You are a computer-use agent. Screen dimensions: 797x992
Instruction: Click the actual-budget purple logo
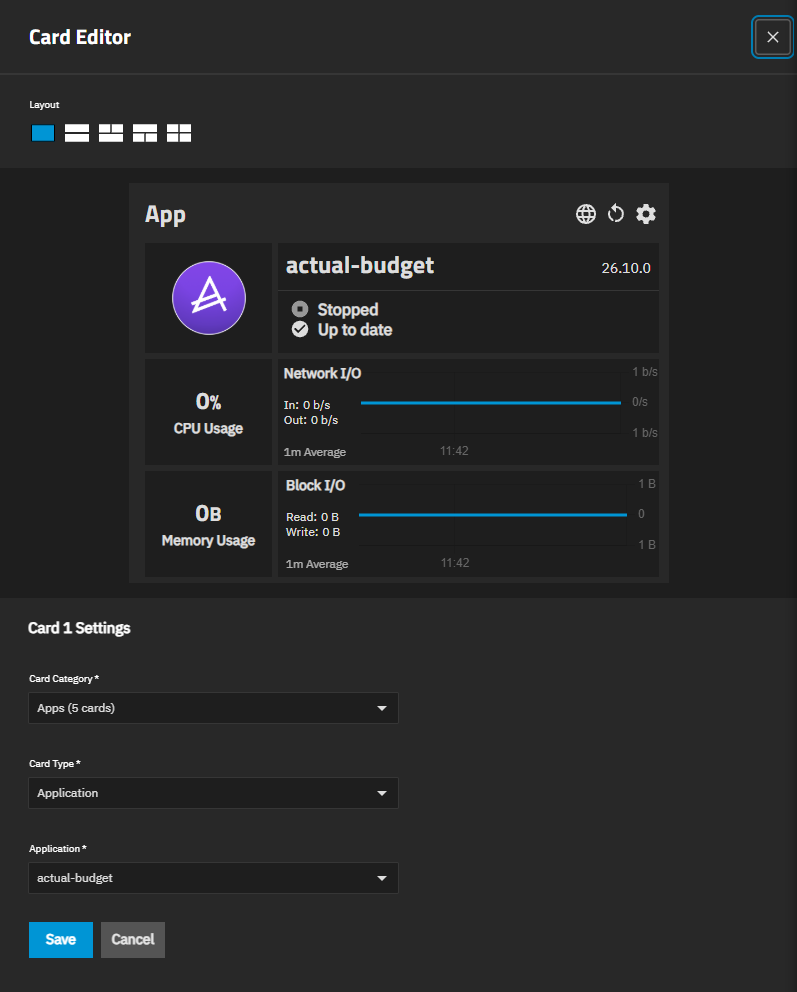coord(209,298)
